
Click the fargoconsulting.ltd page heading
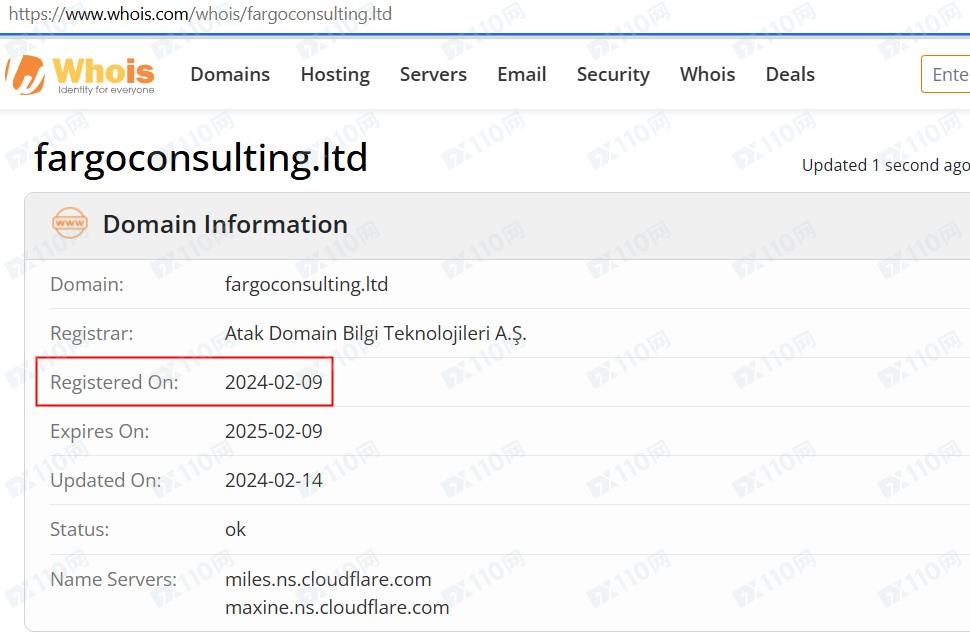[201, 158]
